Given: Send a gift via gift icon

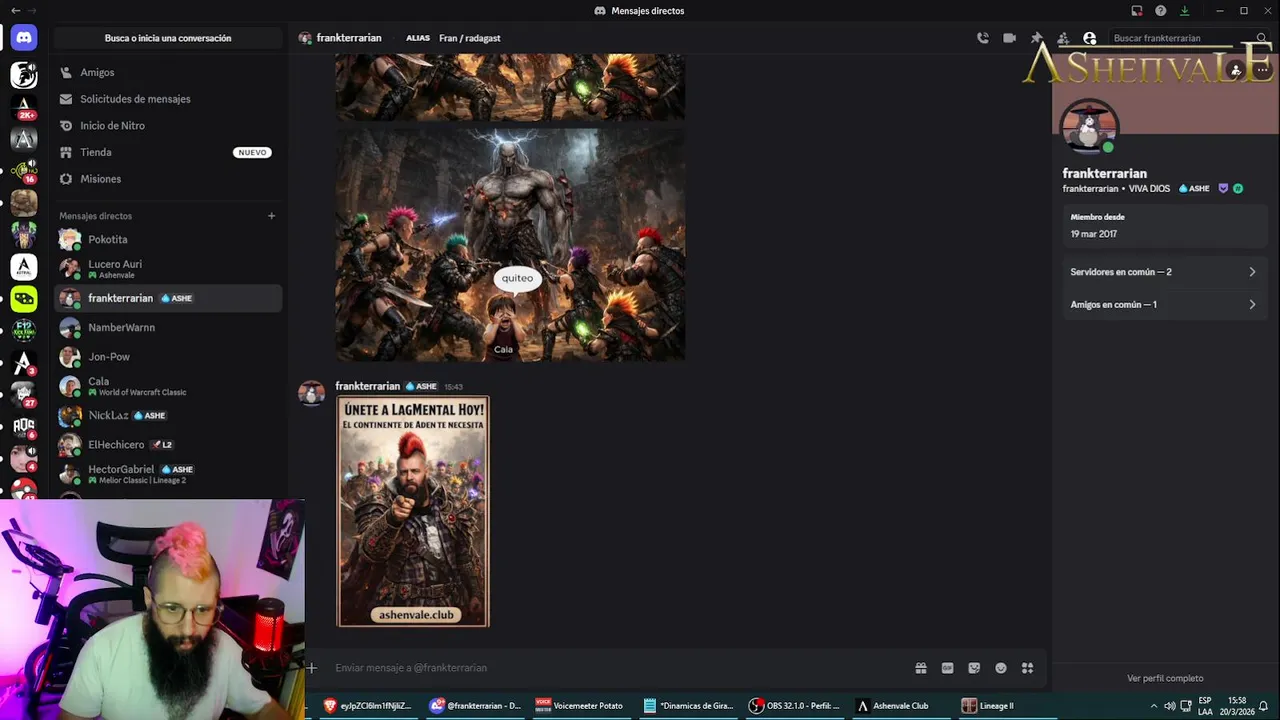Looking at the screenshot, I should coord(921,668).
